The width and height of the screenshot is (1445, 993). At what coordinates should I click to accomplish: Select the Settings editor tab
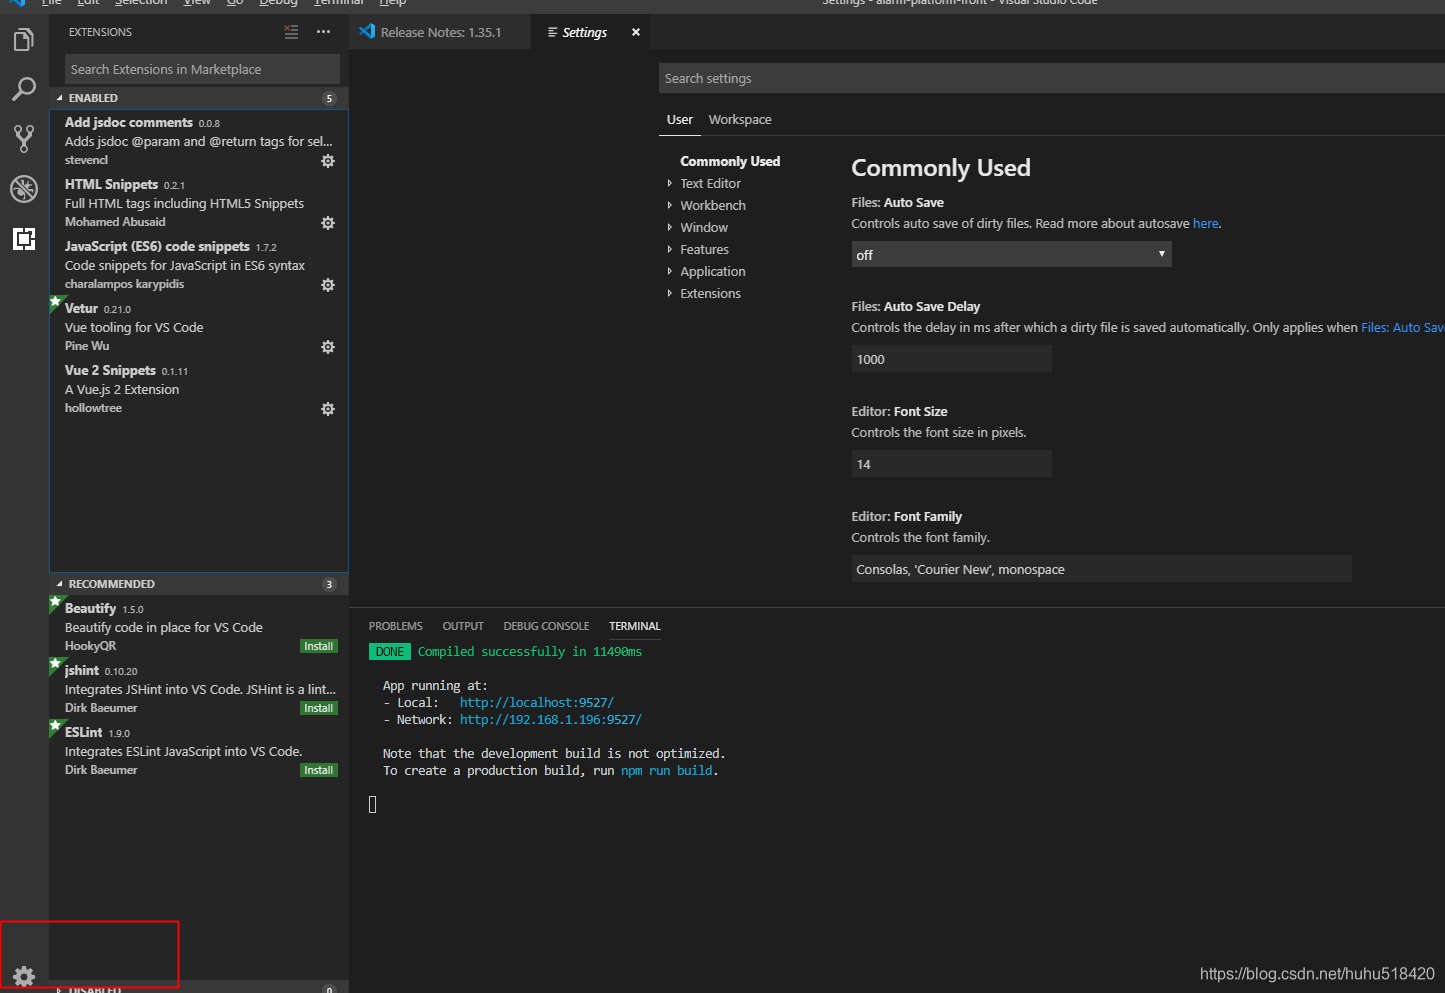pyautogui.click(x=584, y=32)
